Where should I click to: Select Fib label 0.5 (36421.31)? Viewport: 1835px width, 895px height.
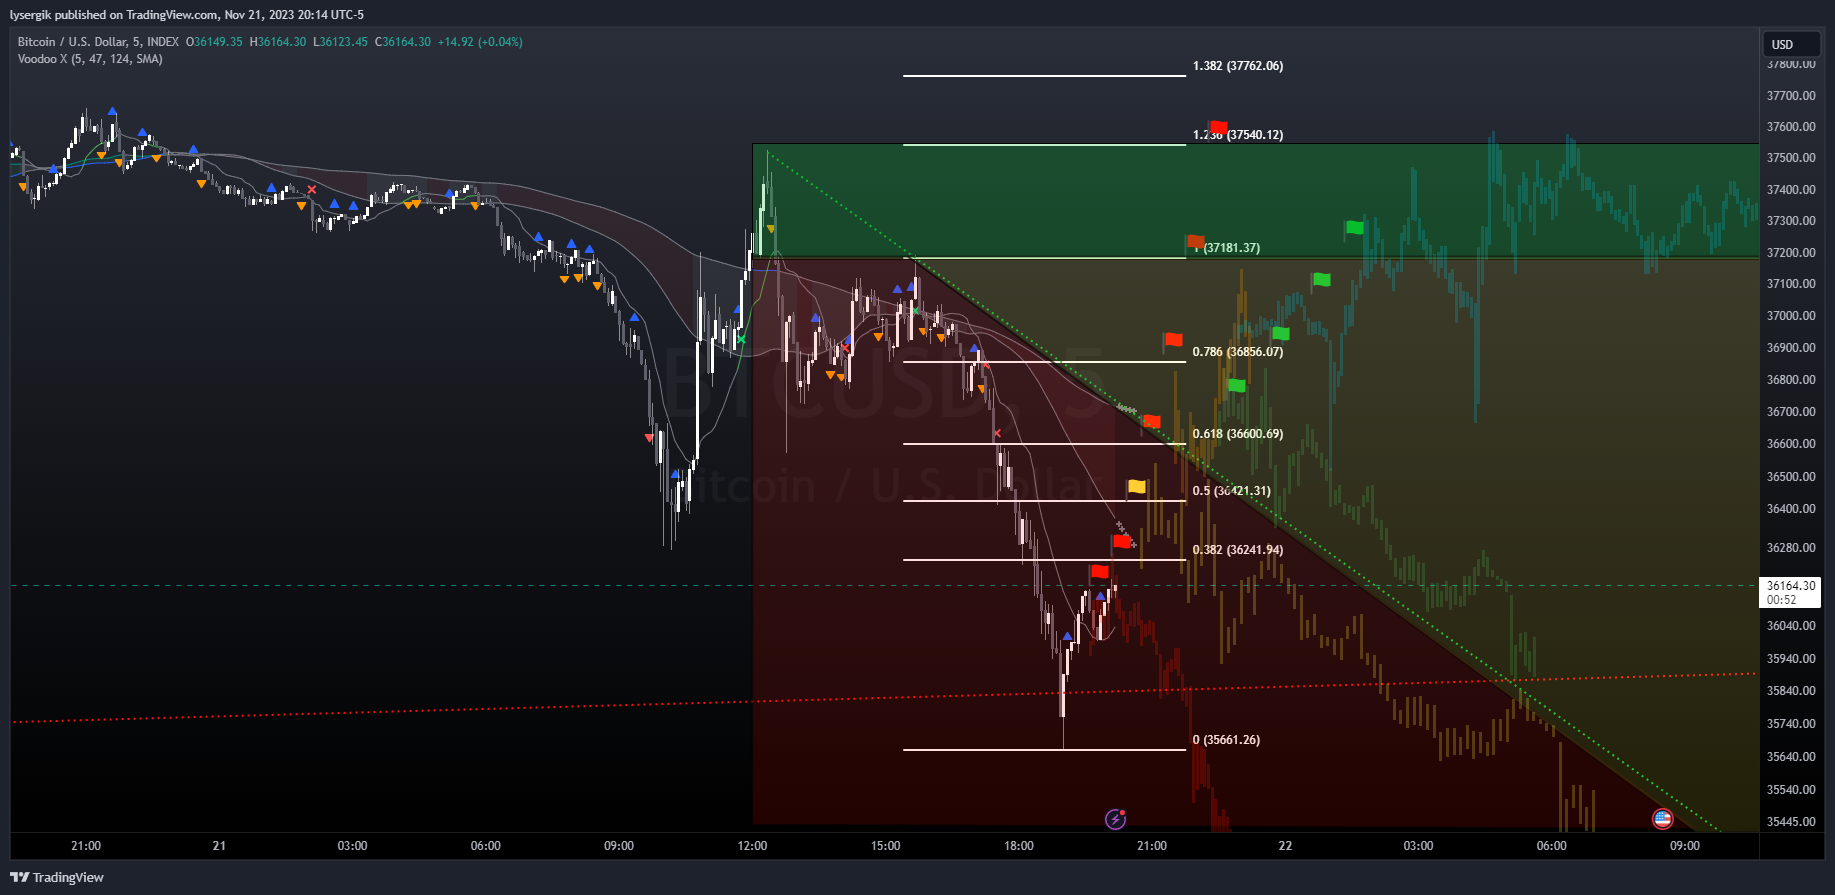(x=1231, y=491)
